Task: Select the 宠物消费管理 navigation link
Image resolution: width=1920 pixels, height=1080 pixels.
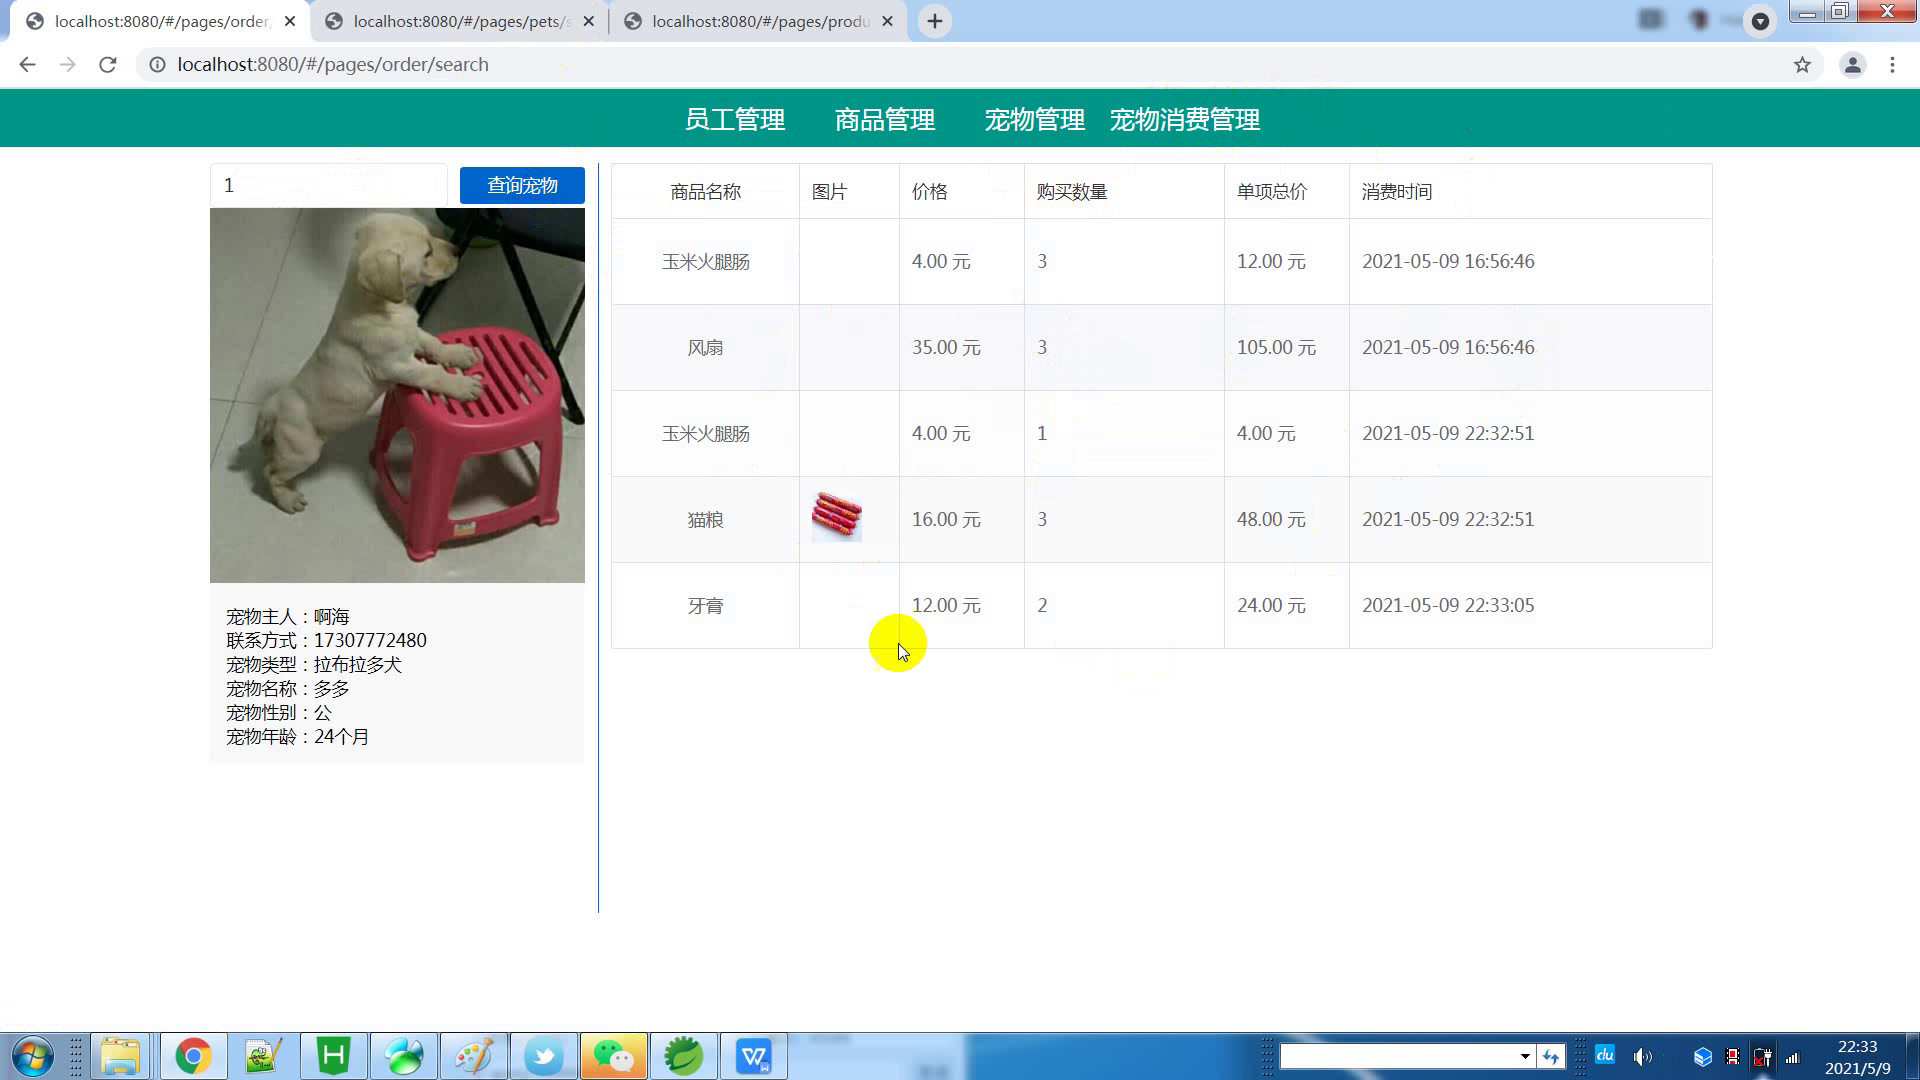Action: (1185, 120)
